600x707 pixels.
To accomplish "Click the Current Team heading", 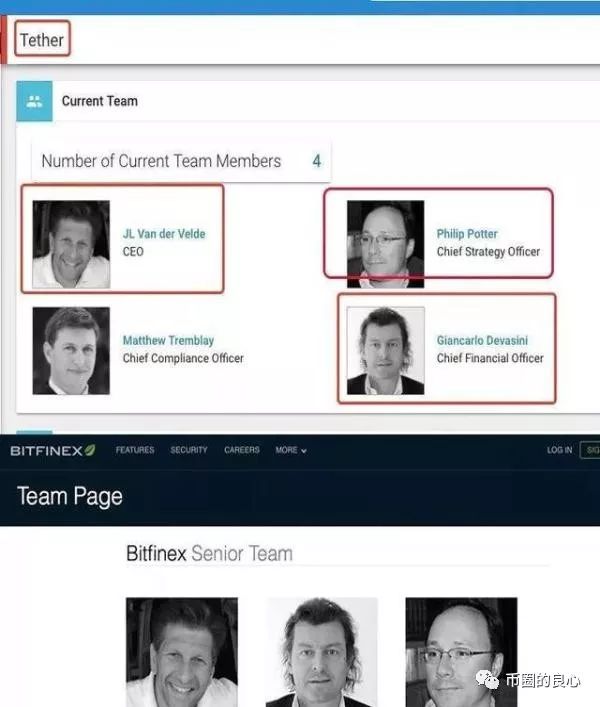I will click(x=100, y=101).
